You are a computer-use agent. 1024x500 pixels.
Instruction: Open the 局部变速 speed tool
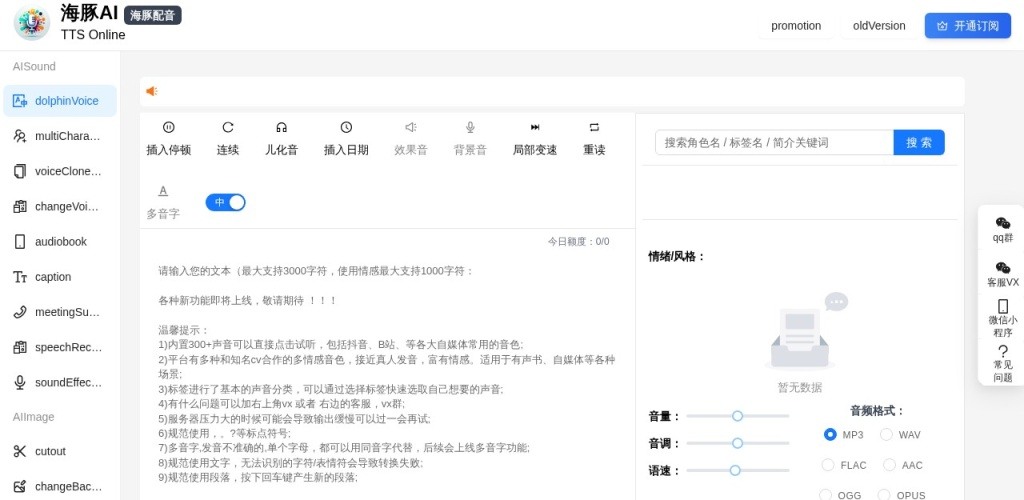[535, 128]
